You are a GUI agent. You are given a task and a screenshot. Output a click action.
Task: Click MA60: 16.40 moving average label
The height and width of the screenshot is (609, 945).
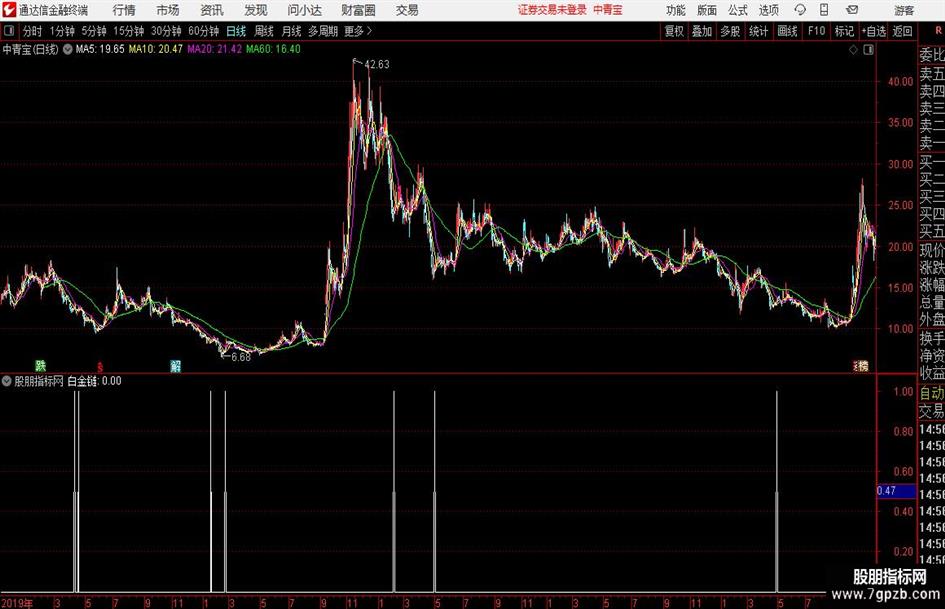273,49
